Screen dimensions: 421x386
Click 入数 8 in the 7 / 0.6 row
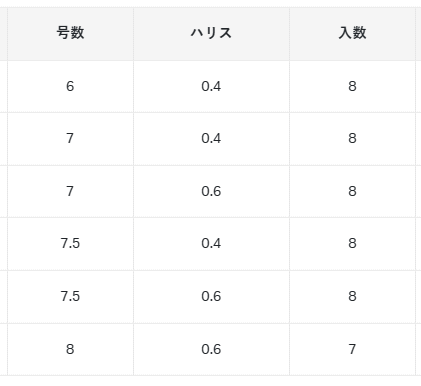(x=352, y=191)
